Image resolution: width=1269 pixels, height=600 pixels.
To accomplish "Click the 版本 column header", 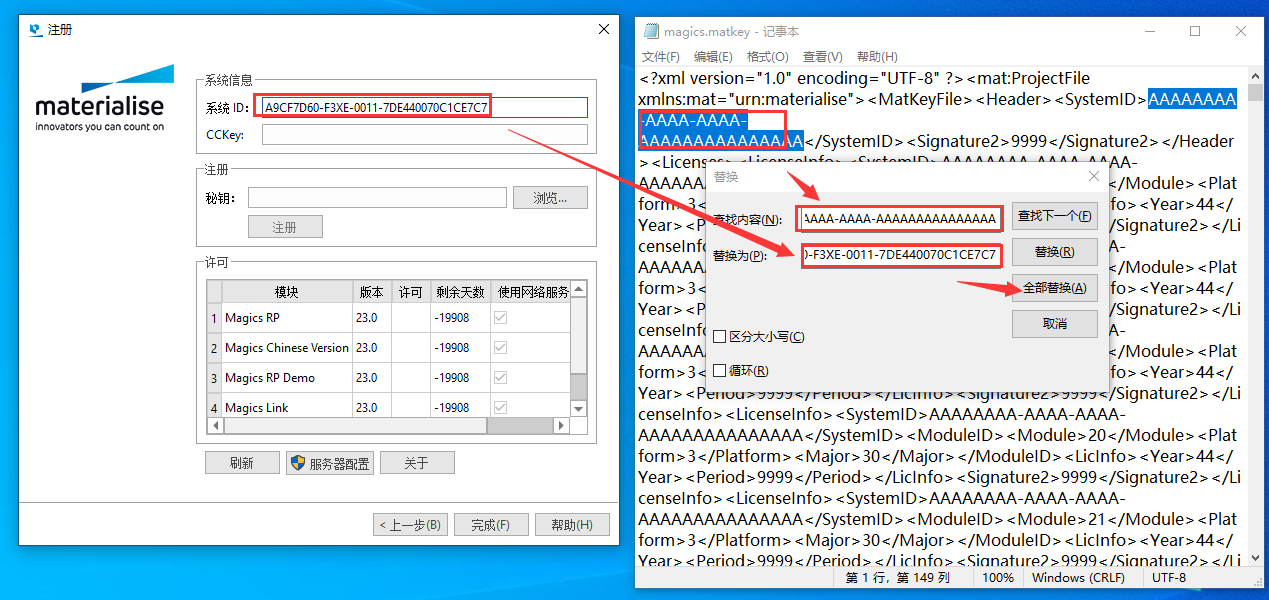I will (x=371, y=292).
